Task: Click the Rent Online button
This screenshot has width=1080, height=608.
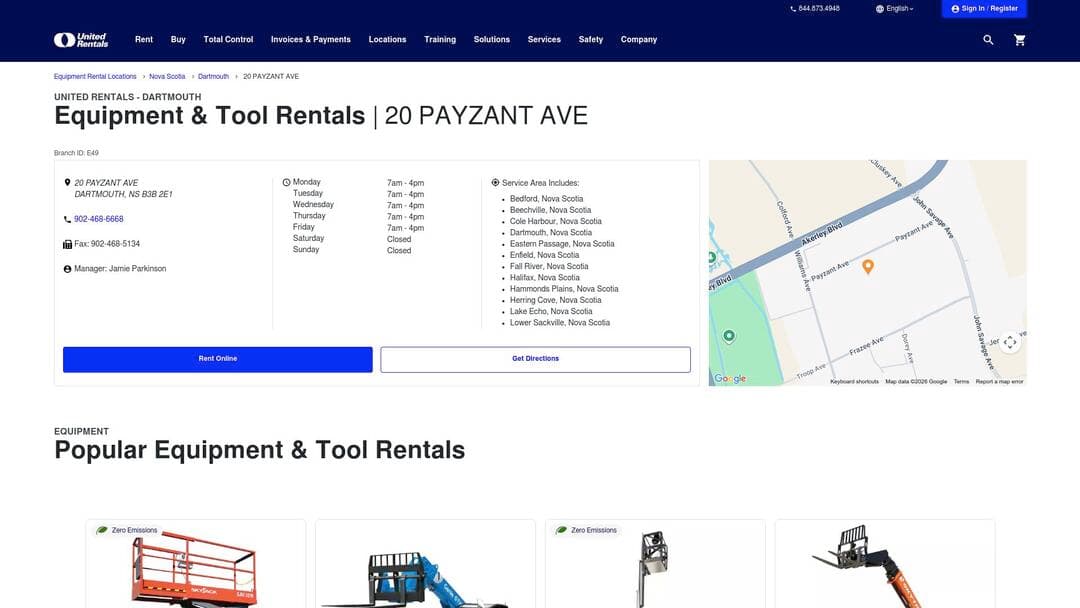Action: 217,358
